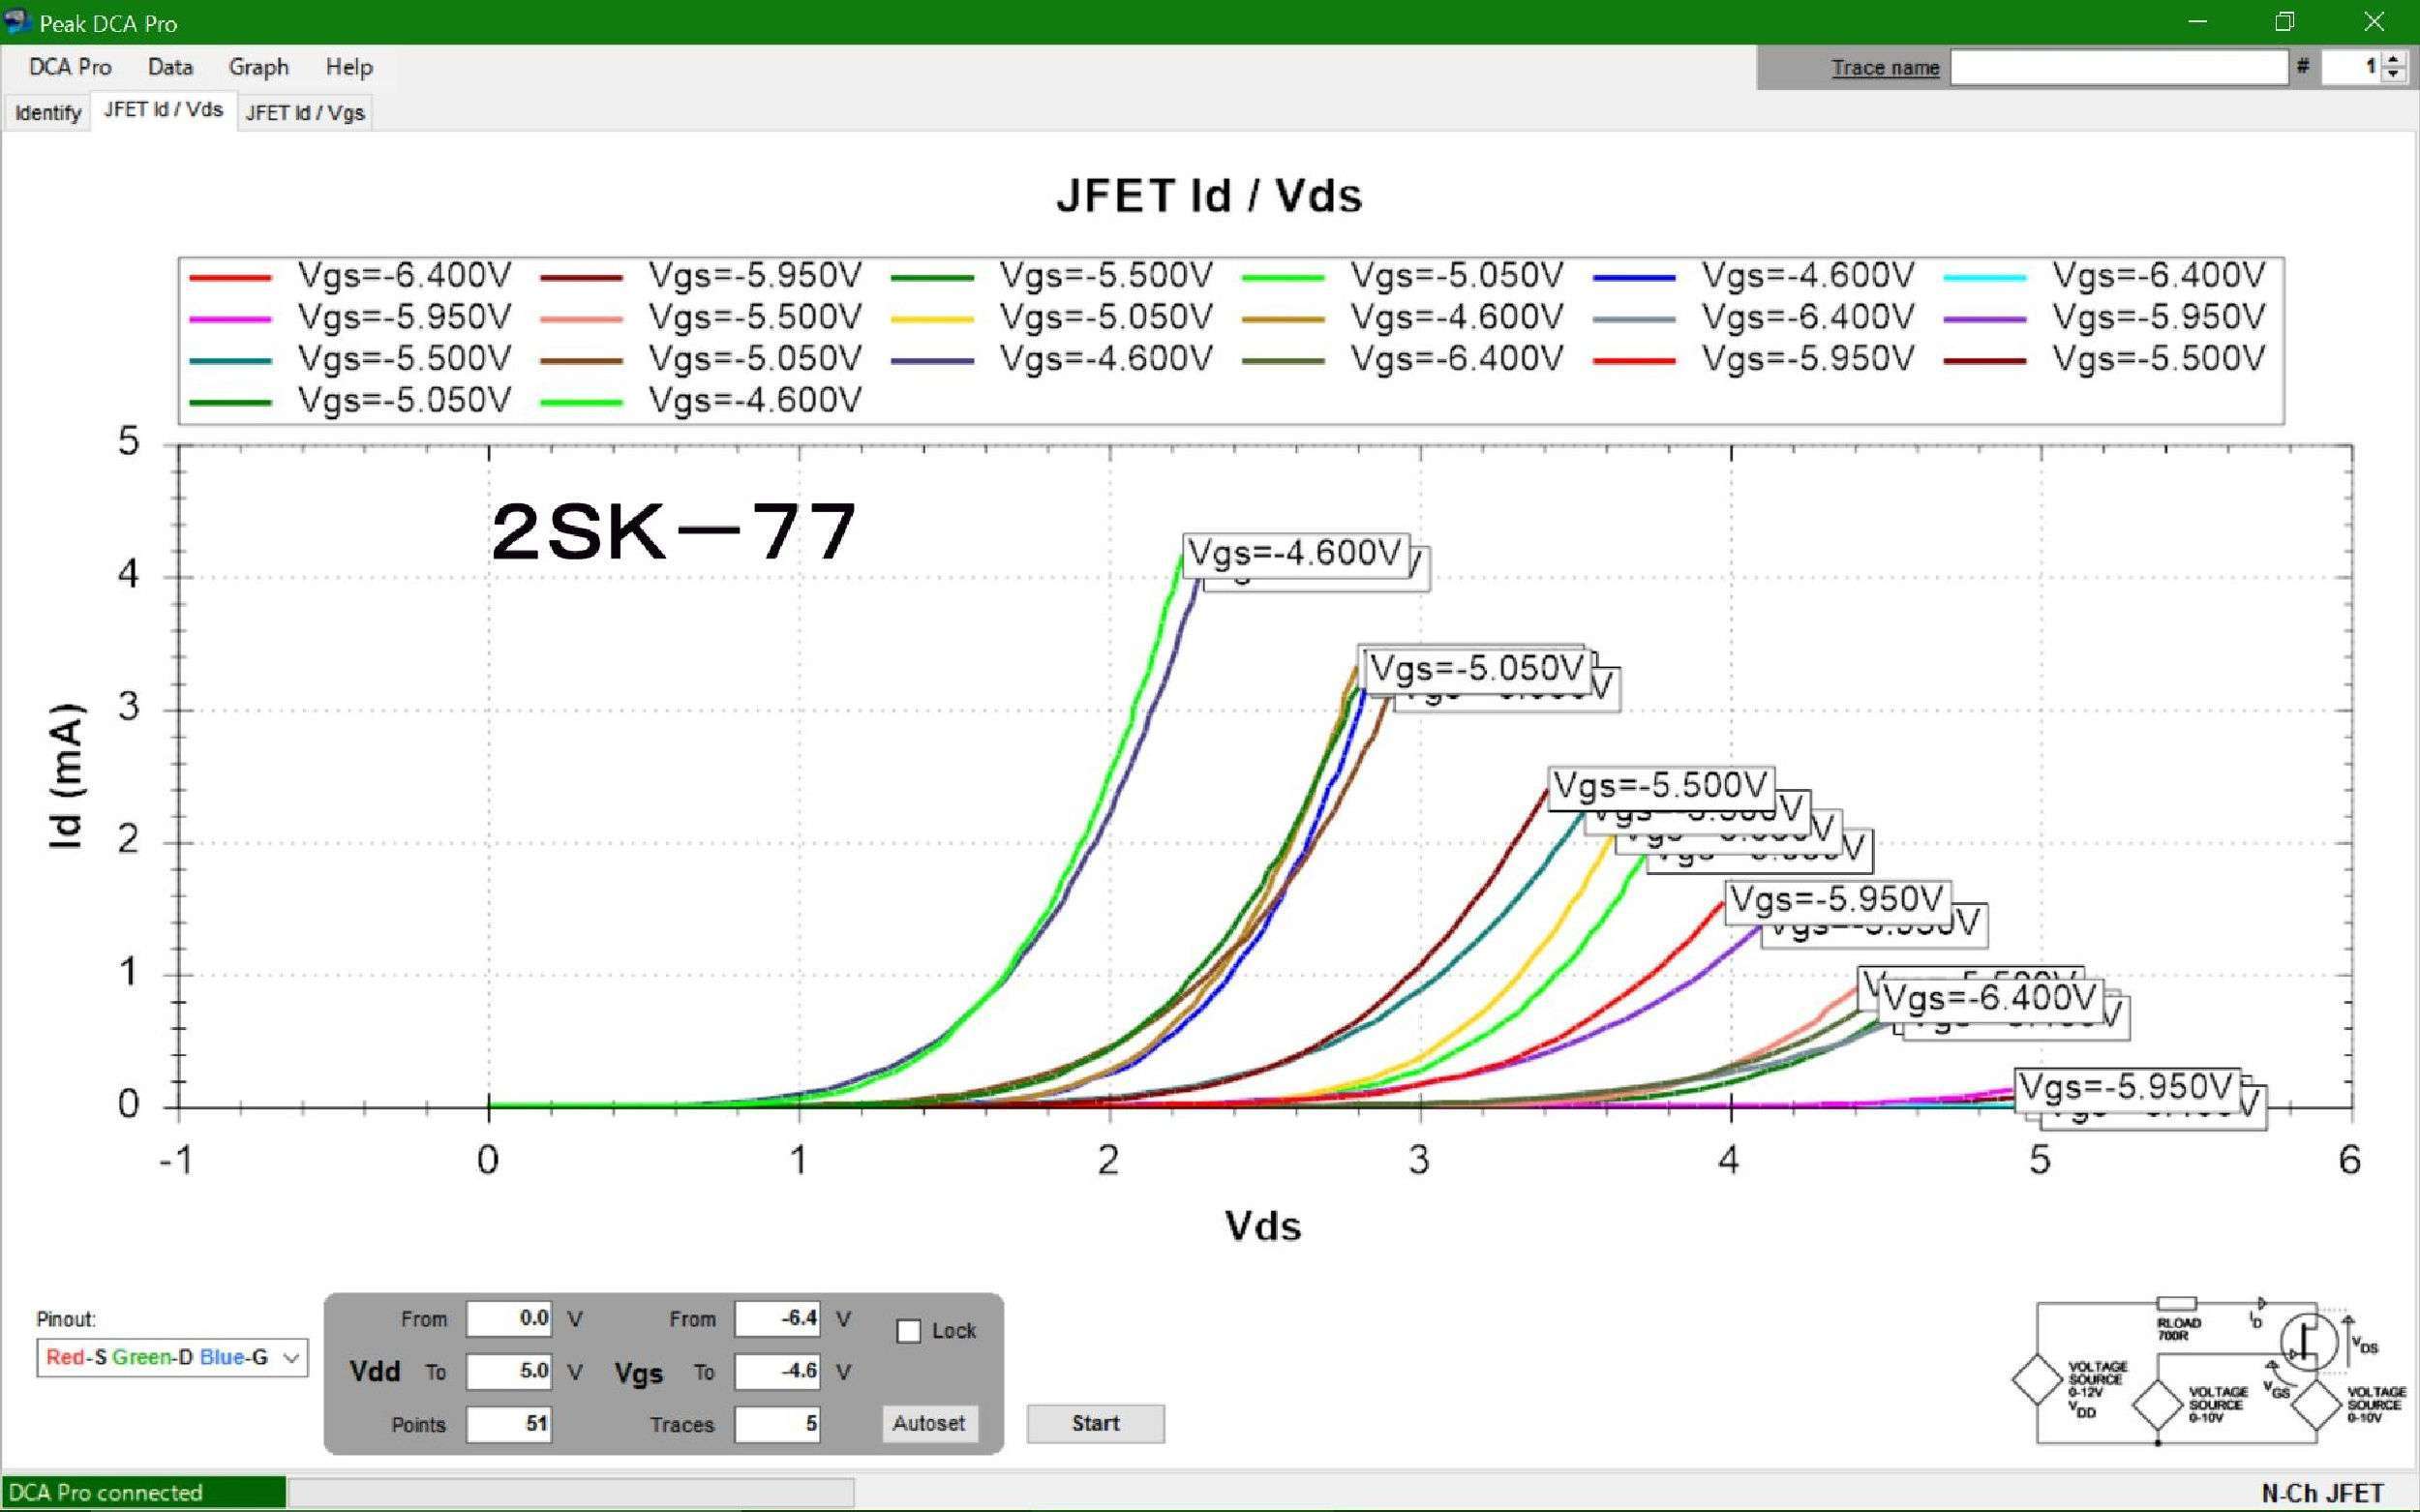The height and width of the screenshot is (1512, 2420).
Task: Increment the trace number spinner up arrow
Action: (2393, 61)
